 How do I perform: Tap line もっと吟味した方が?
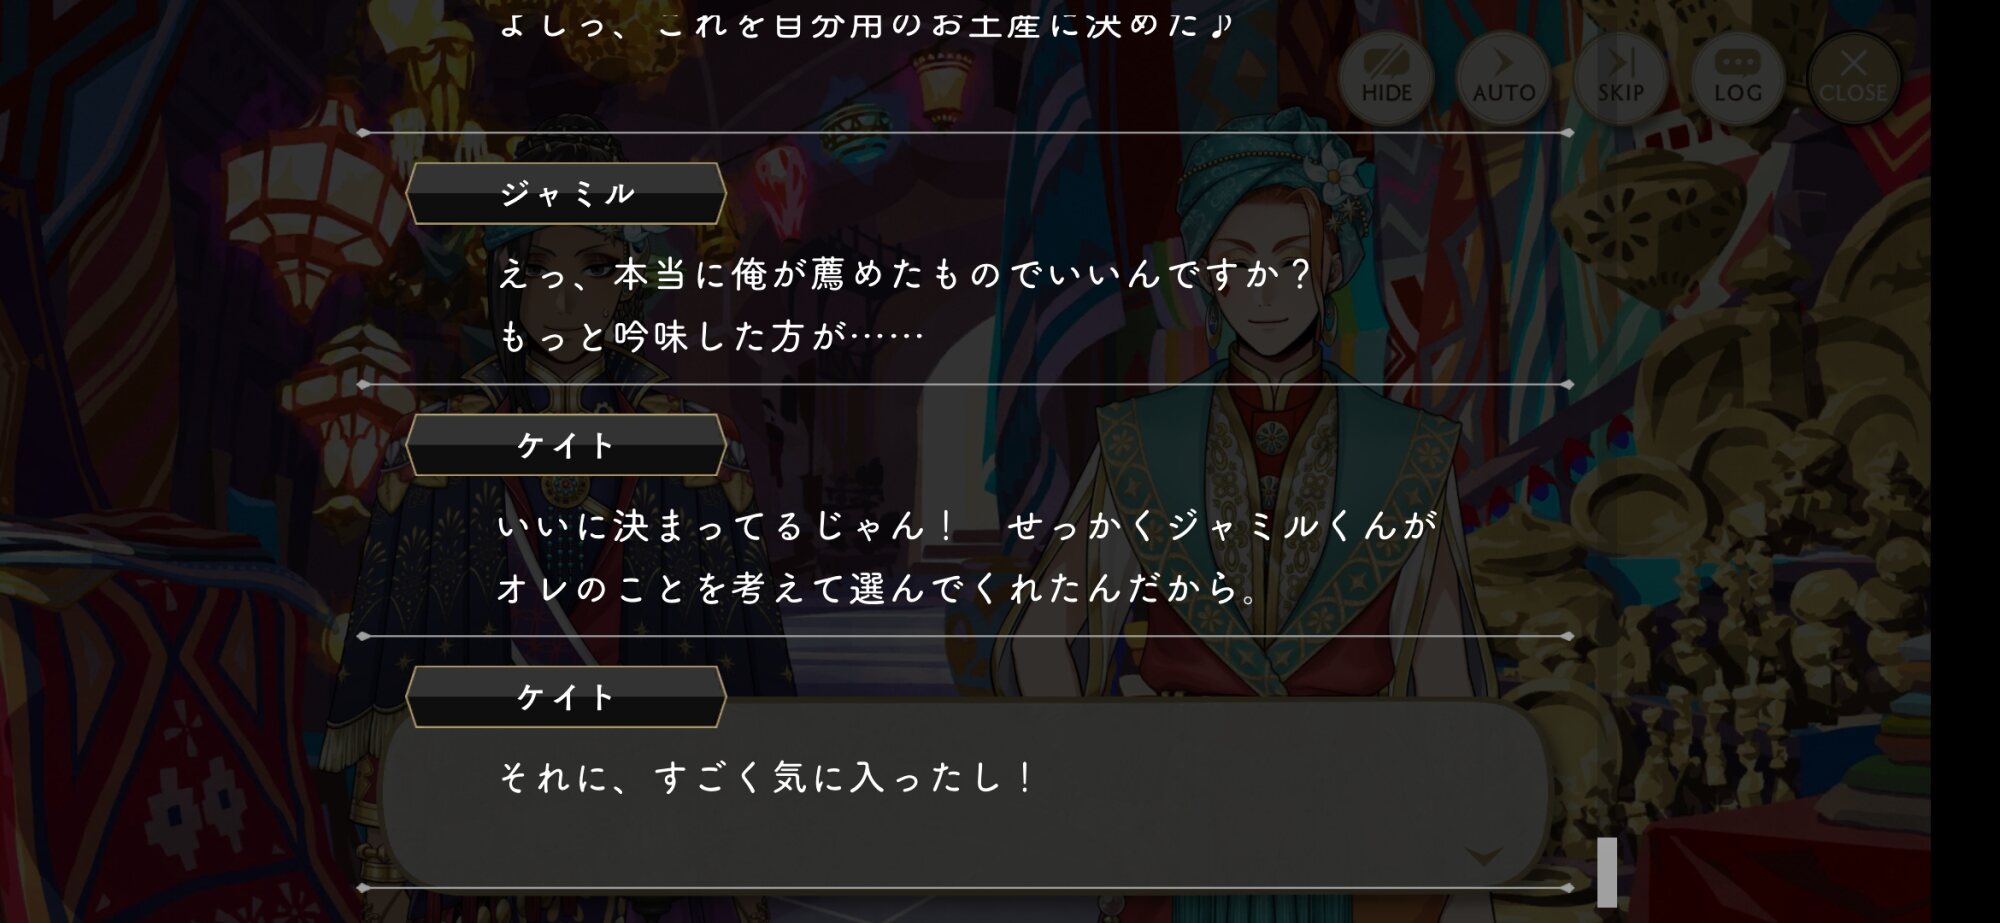click(711, 337)
